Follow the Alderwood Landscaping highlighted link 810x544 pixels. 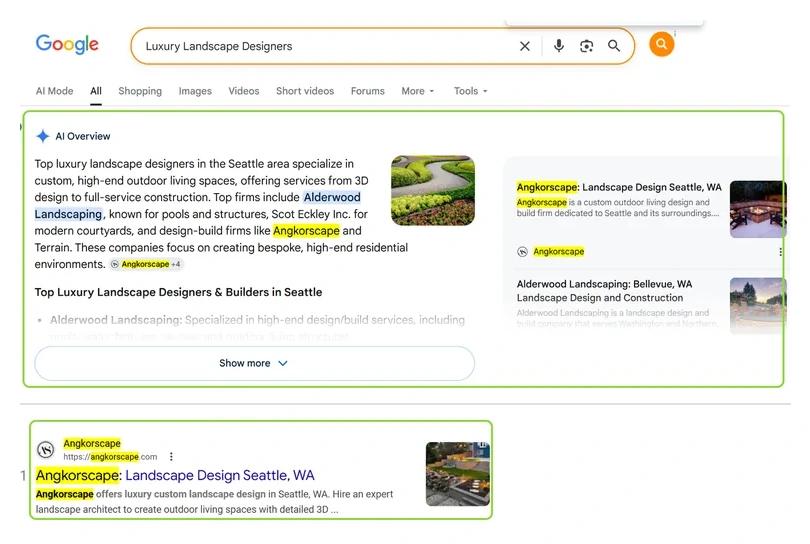click(x=198, y=206)
